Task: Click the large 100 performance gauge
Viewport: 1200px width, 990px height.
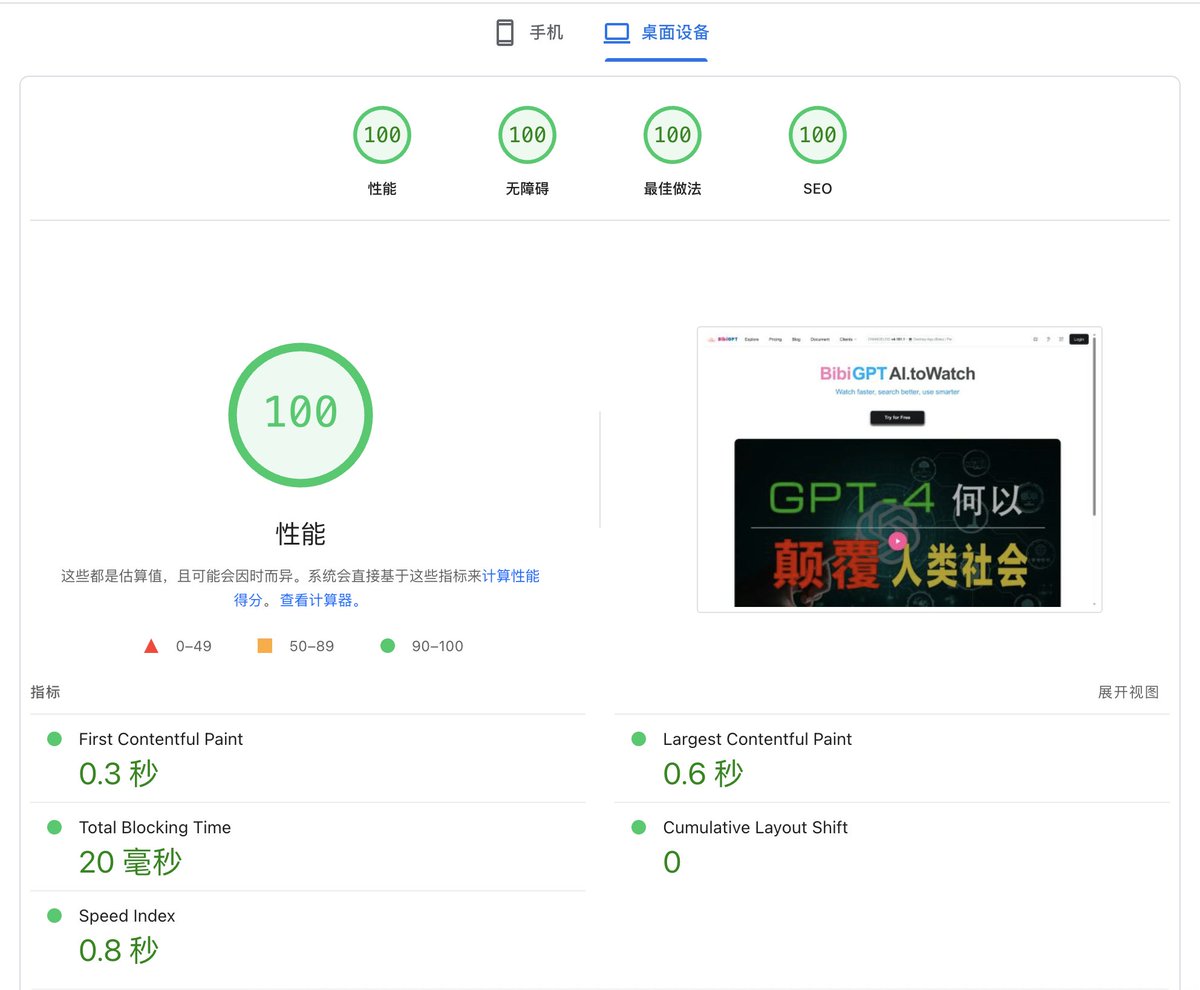Action: [x=300, y=414]
